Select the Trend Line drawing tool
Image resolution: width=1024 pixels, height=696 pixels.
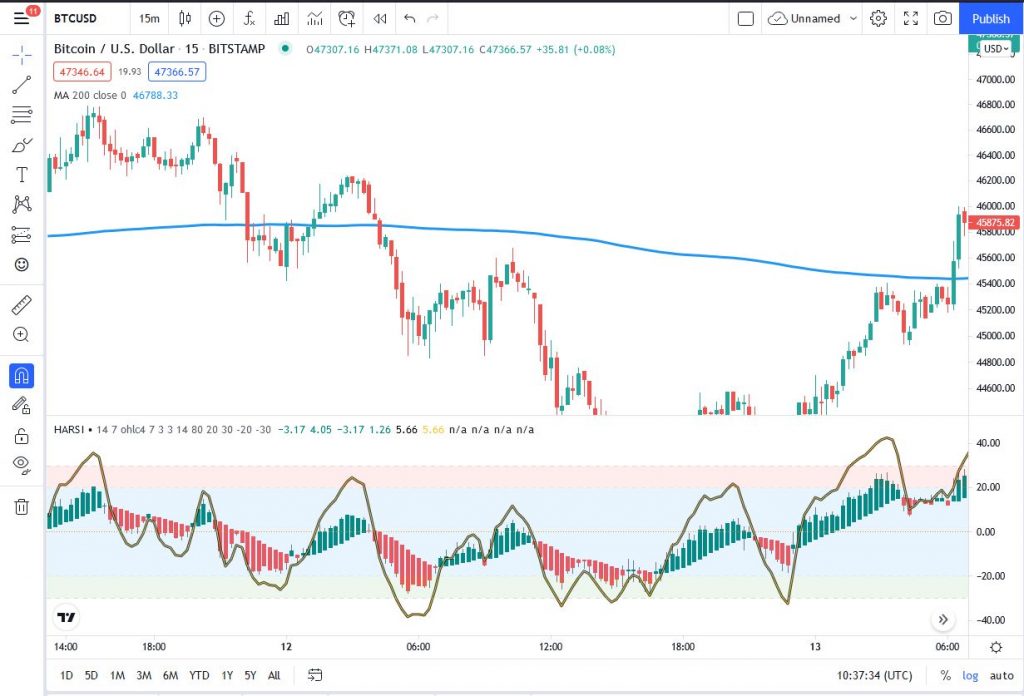point(21,84)
